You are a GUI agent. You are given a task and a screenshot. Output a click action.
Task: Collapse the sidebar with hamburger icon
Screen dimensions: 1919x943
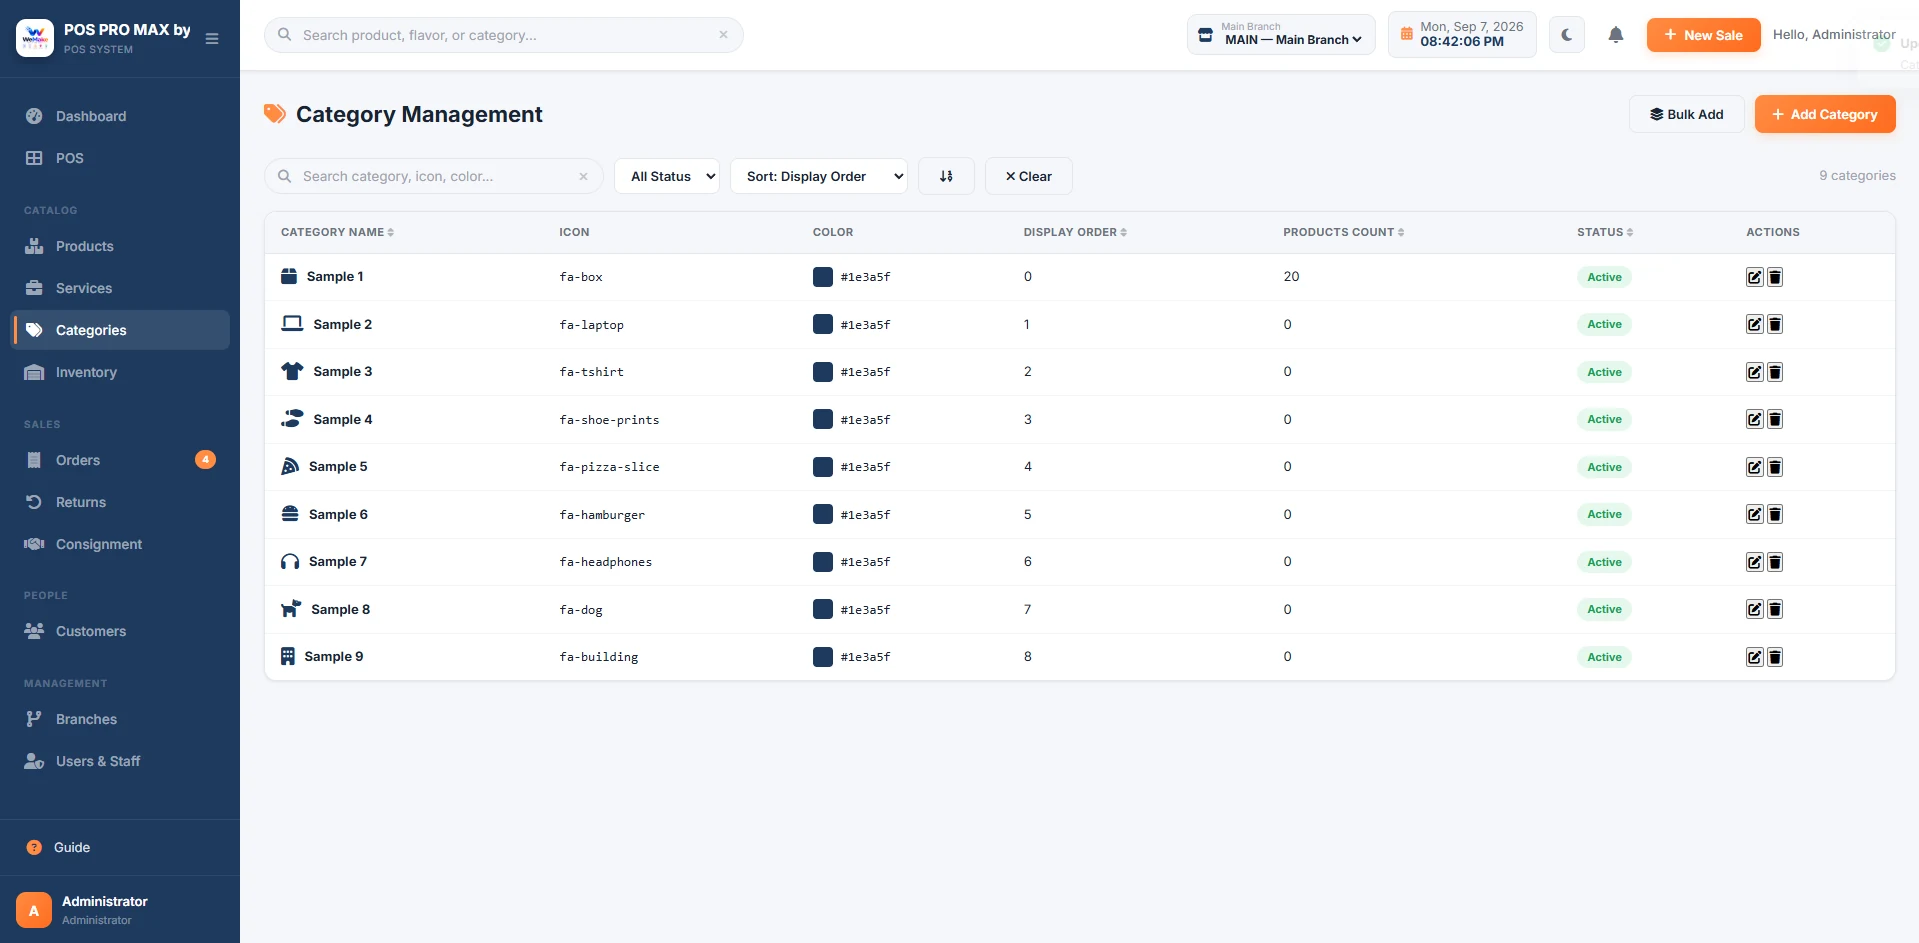(x=212, y=38)
